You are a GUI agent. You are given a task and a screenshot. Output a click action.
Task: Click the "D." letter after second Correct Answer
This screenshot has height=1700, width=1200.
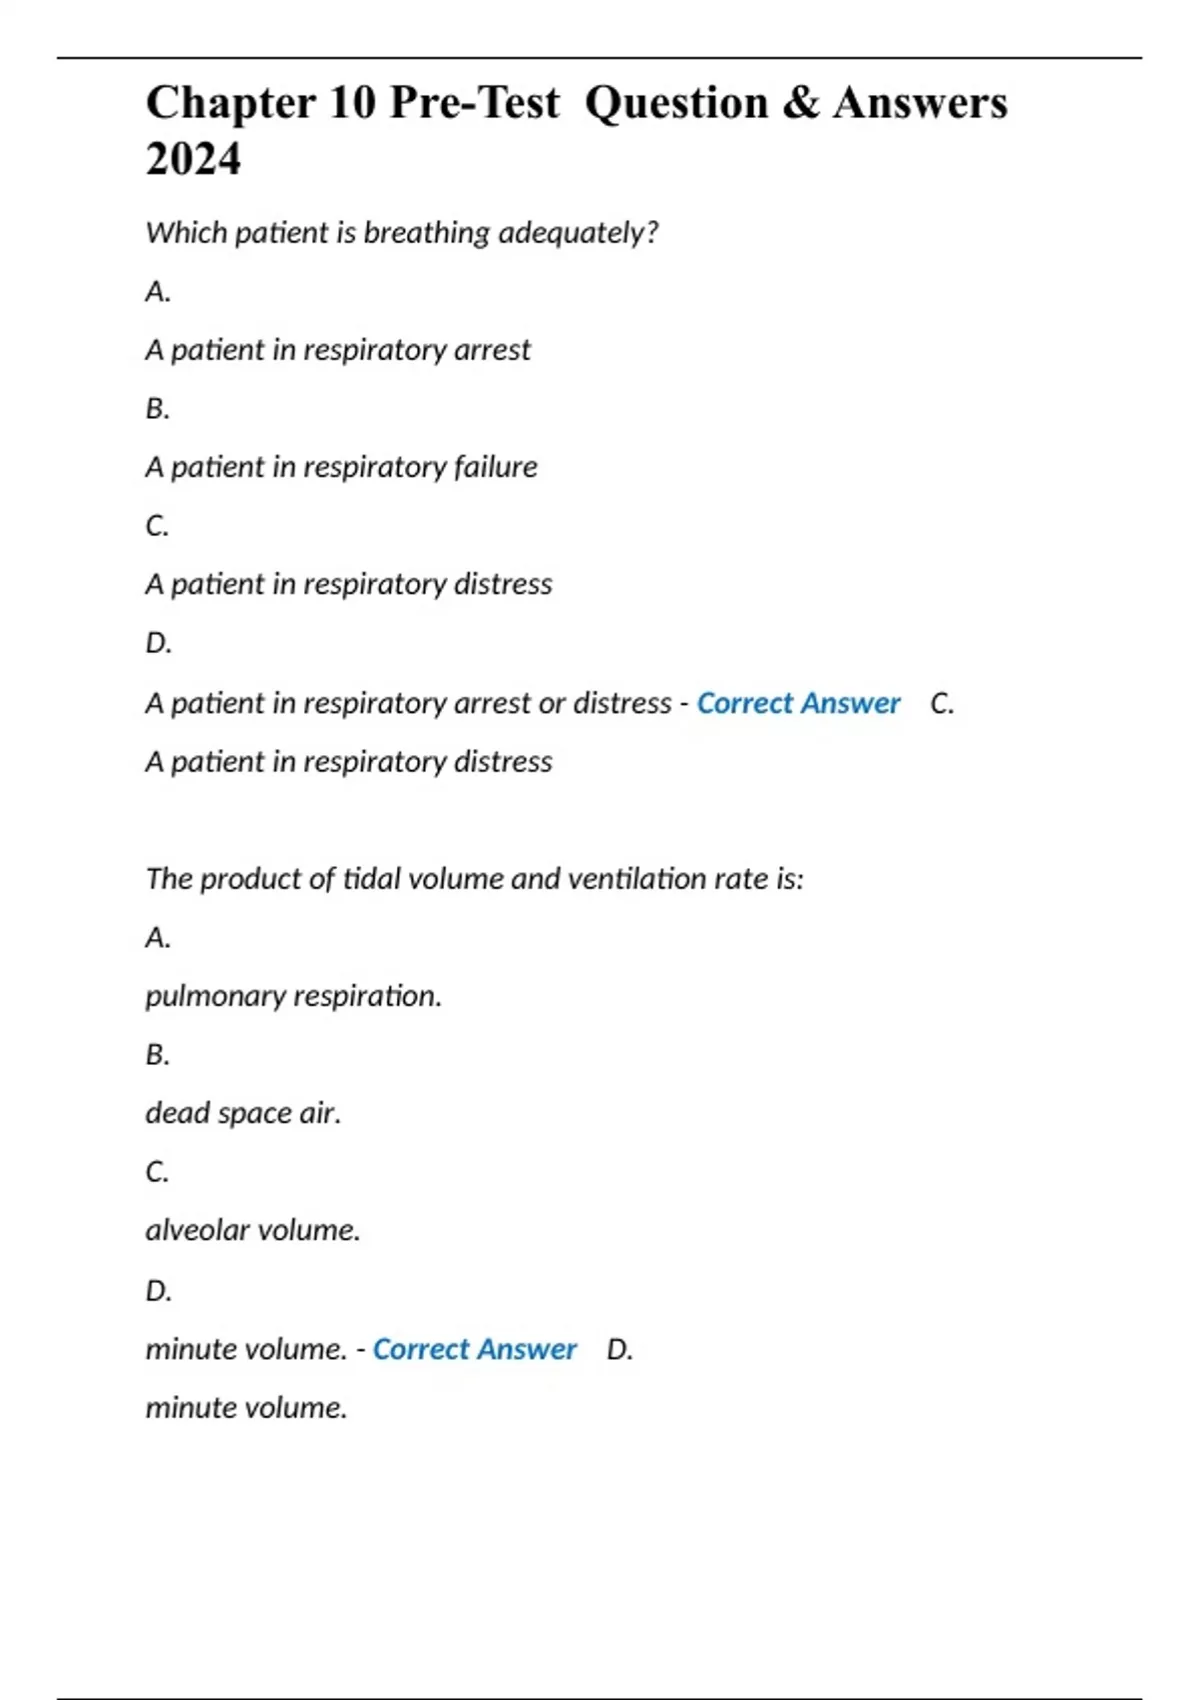point(620,1349)
